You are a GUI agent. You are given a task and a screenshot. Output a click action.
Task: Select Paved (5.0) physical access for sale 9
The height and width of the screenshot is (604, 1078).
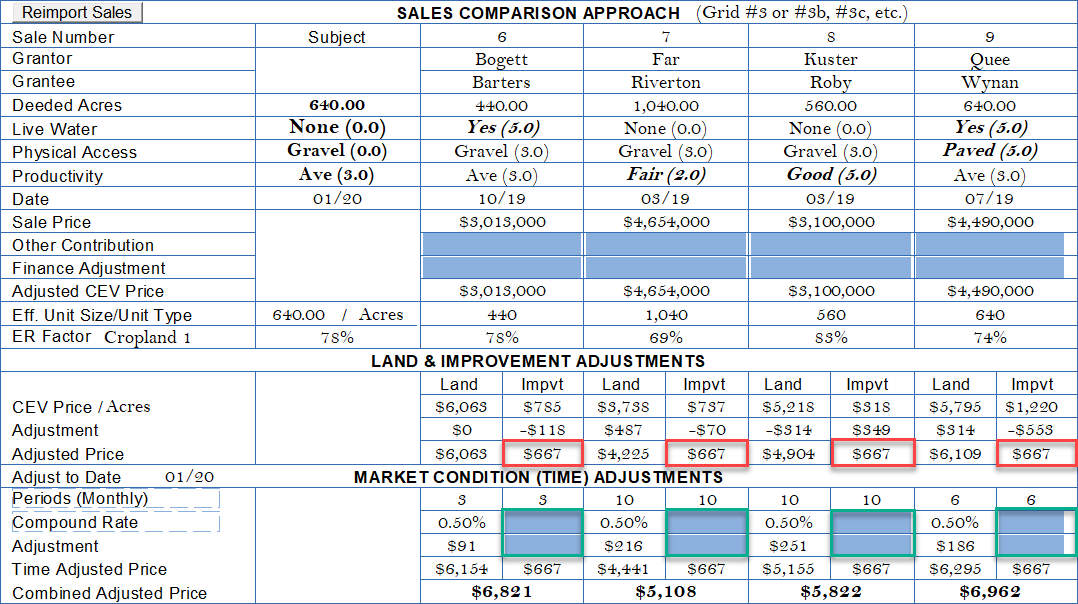click(x=989, y=151)
